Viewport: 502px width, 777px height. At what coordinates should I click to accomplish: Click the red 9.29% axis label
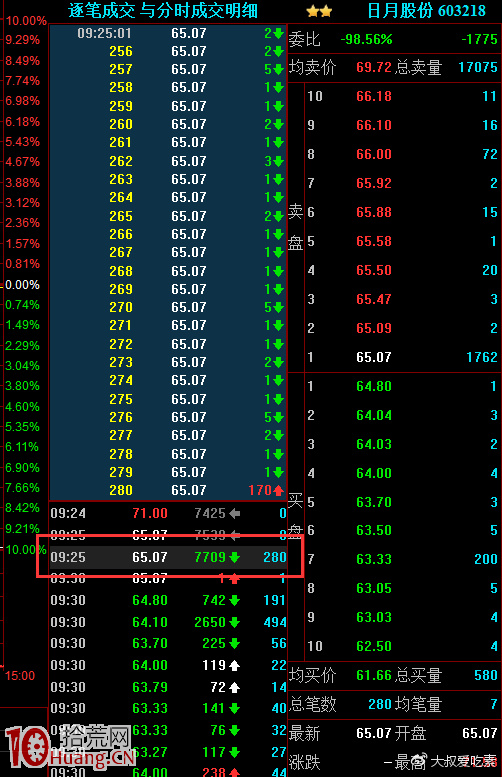[22, 40]
